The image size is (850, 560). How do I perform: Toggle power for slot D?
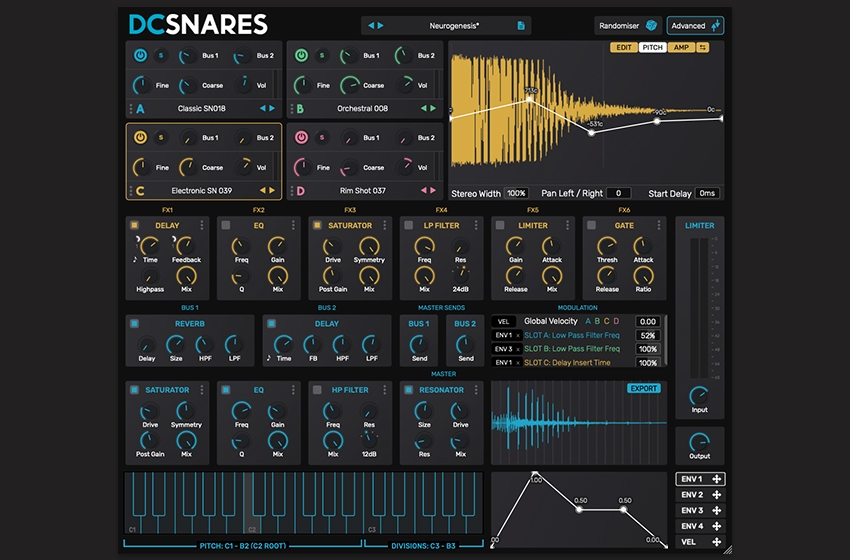301,138
